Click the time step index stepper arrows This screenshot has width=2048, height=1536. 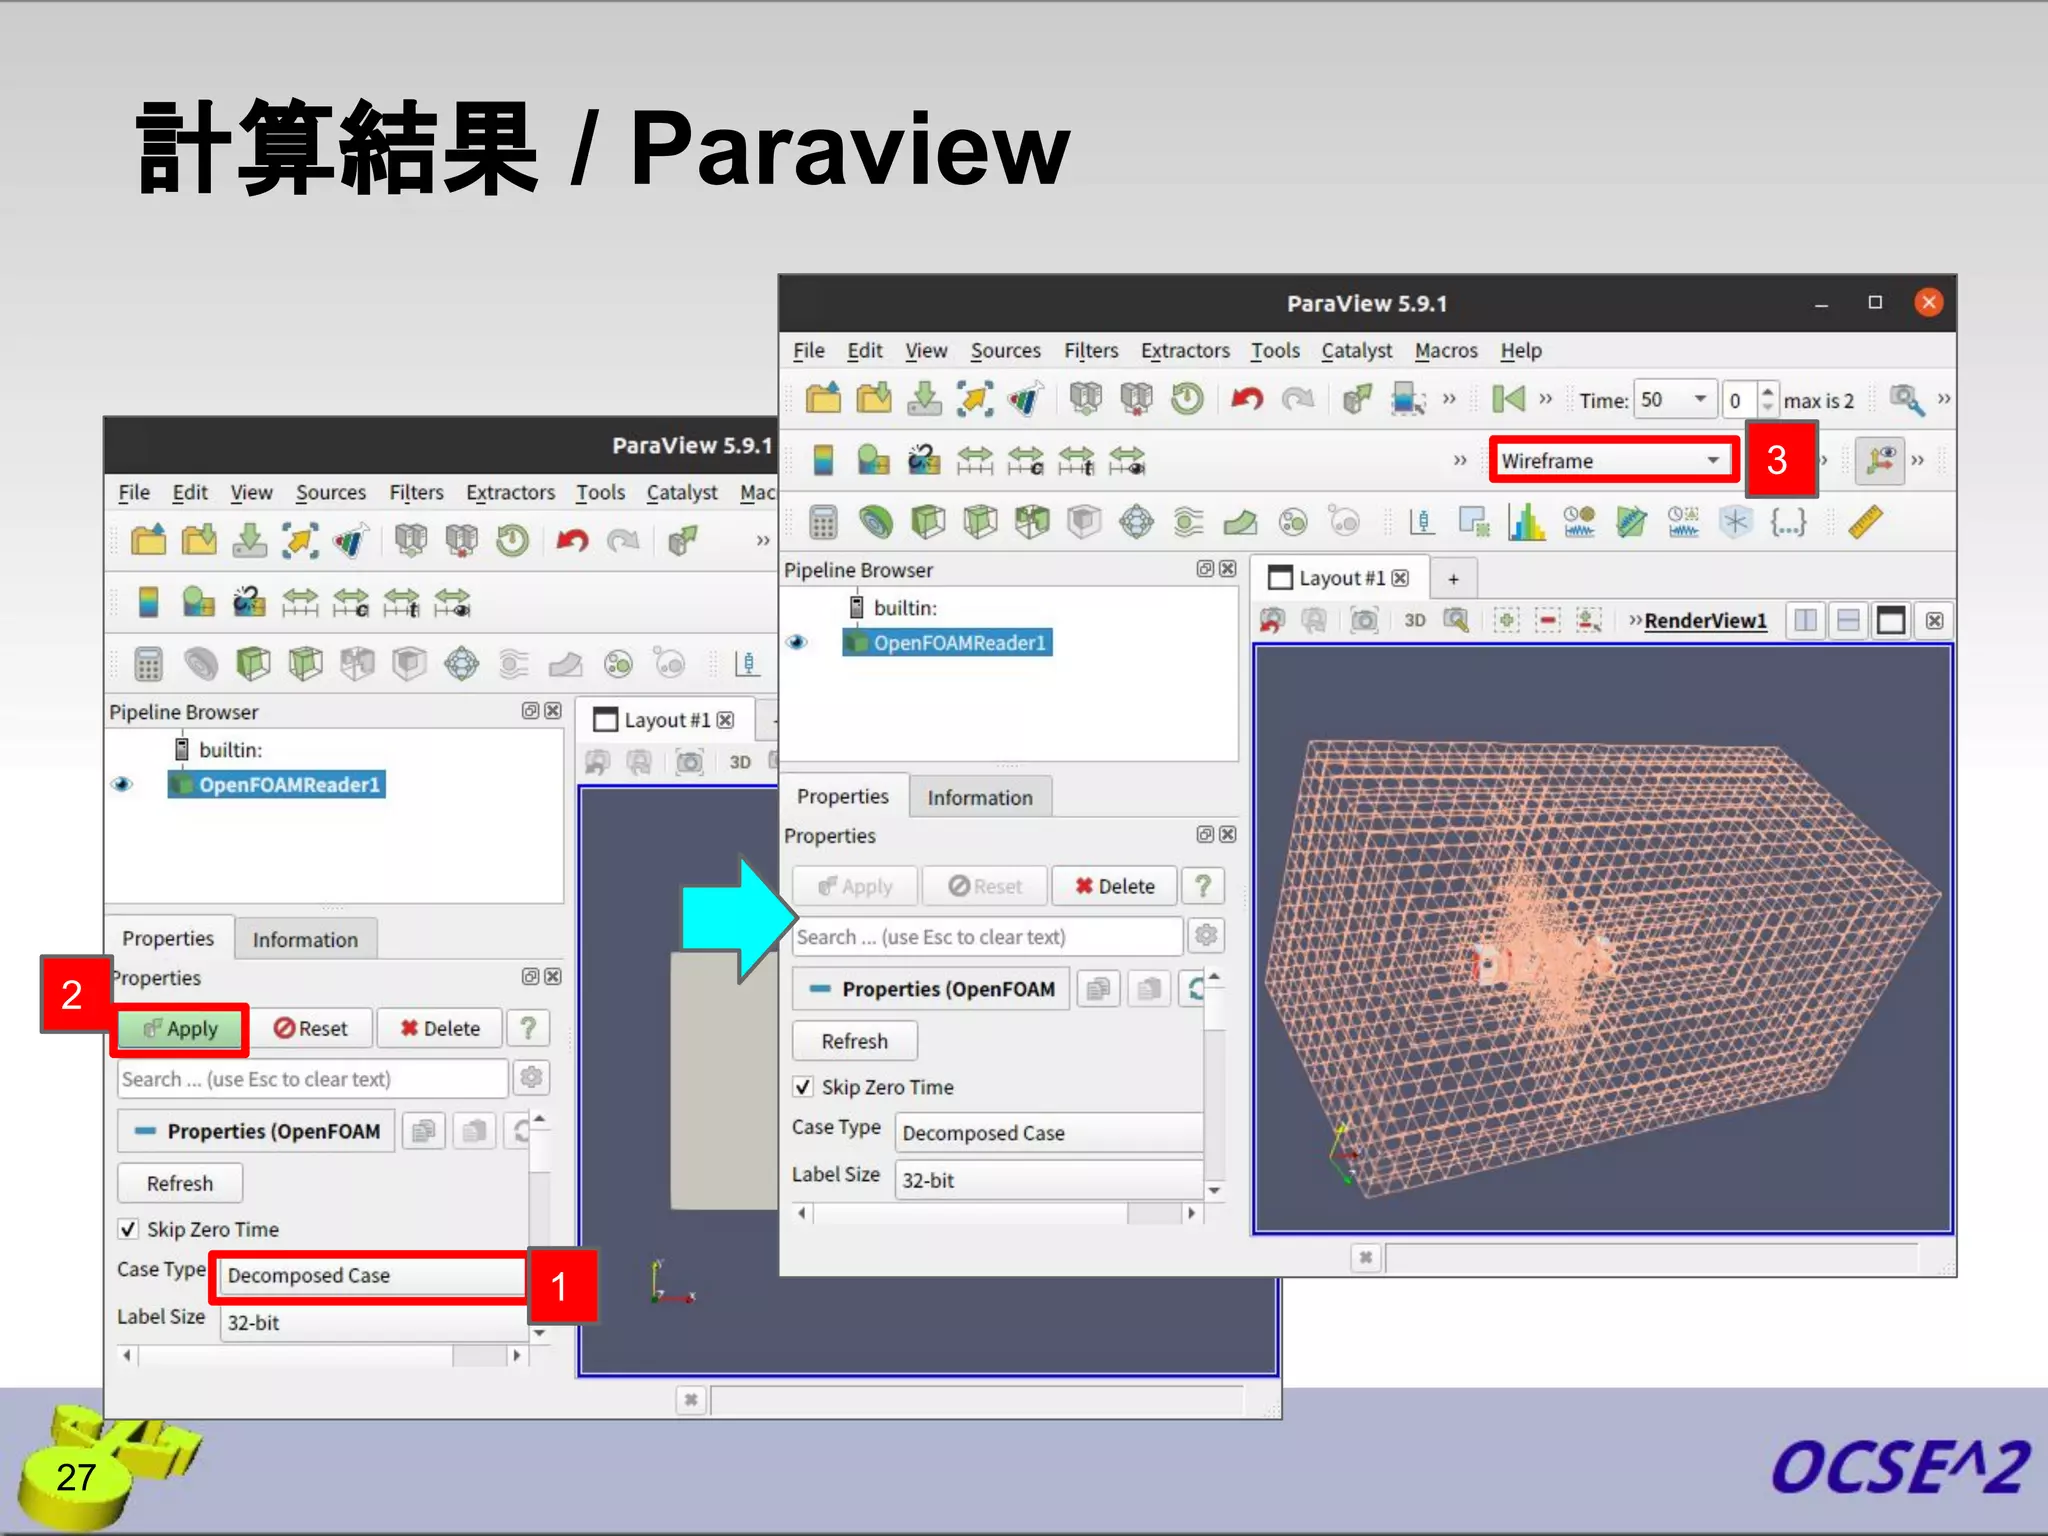(1768, 400)
